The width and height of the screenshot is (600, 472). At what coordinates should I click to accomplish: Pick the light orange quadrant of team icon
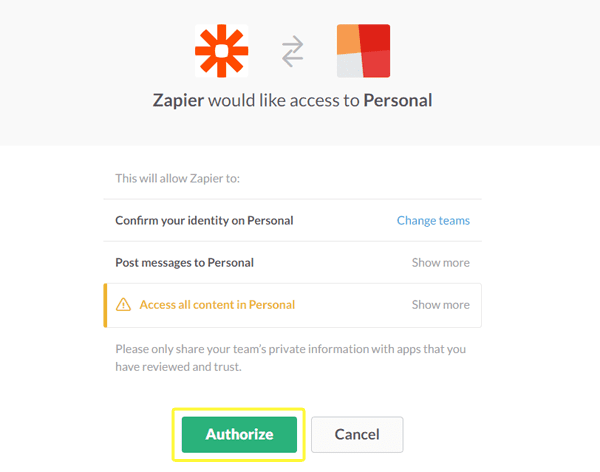point(349,39)
